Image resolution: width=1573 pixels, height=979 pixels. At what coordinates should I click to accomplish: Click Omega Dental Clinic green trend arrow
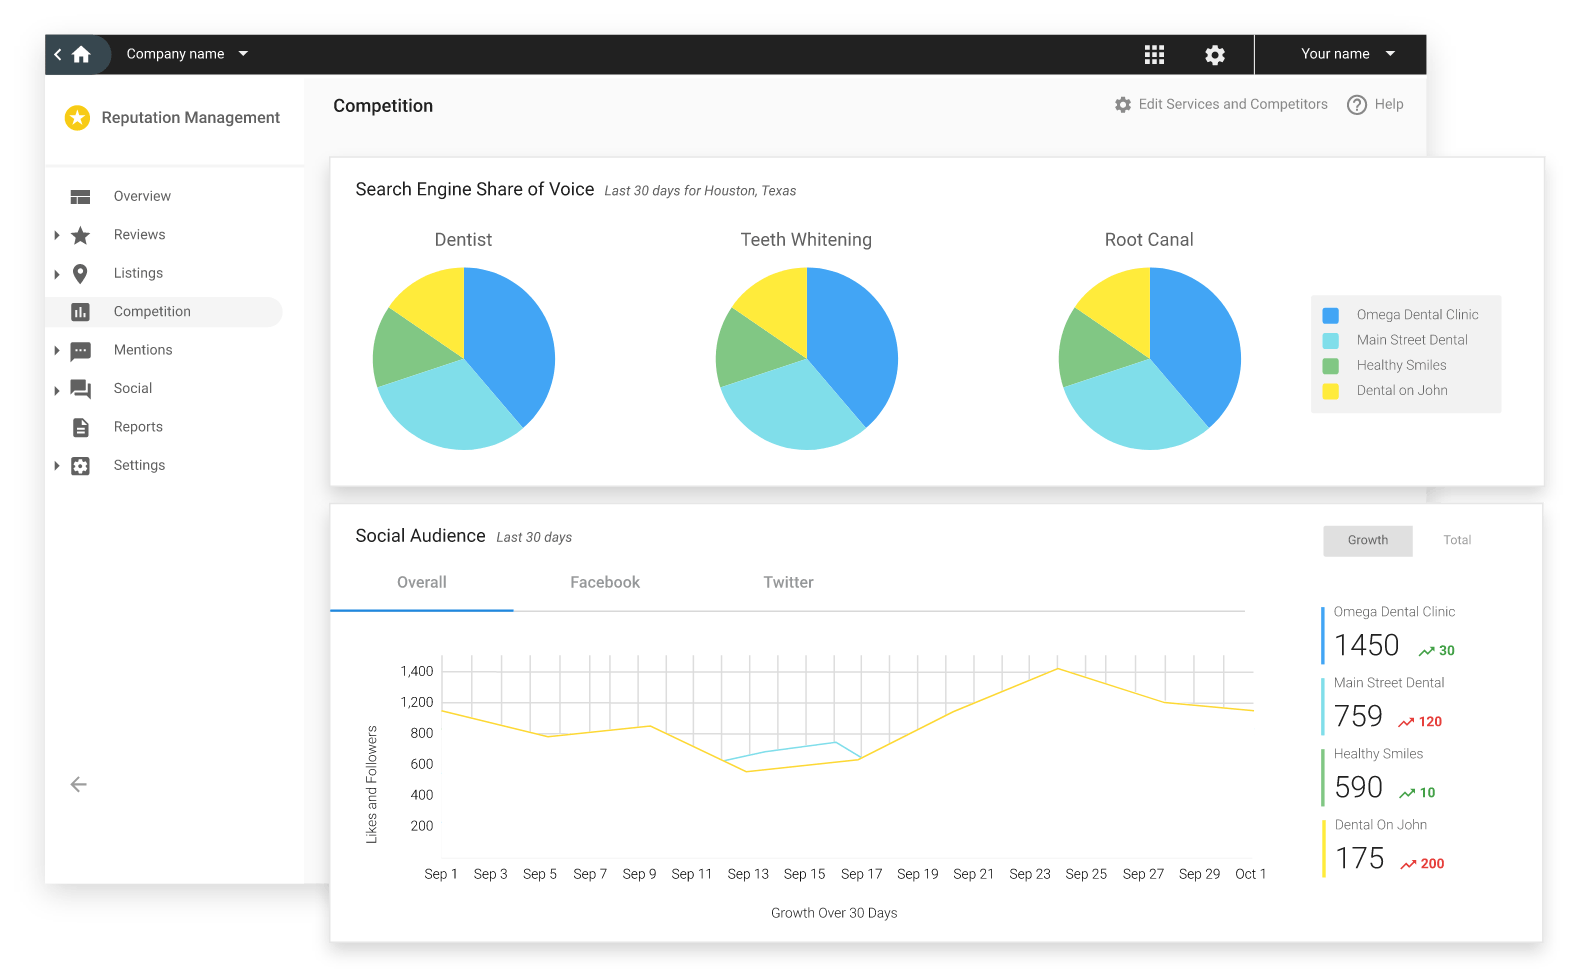(1427, 651)
